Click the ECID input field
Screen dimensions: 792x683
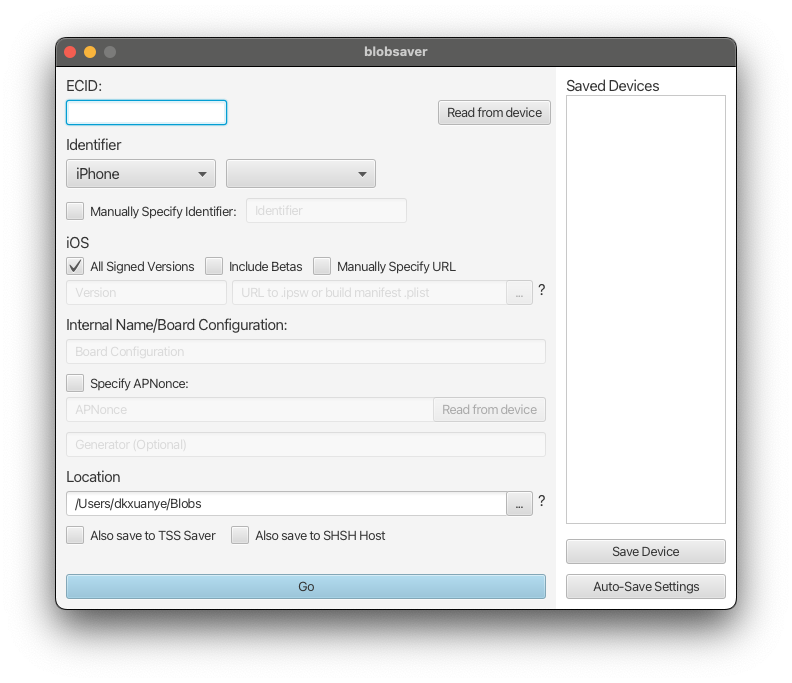pos(146,112)
